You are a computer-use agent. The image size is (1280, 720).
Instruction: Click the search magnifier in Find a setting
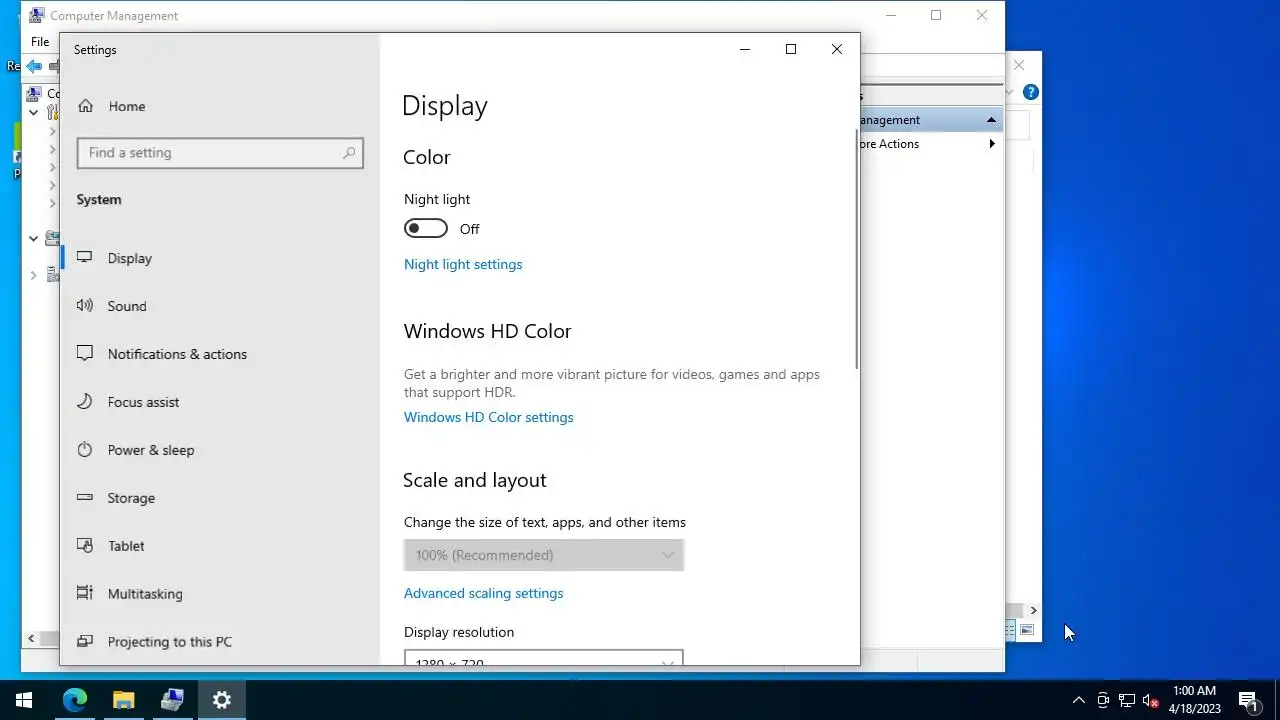tap(349, 153)
